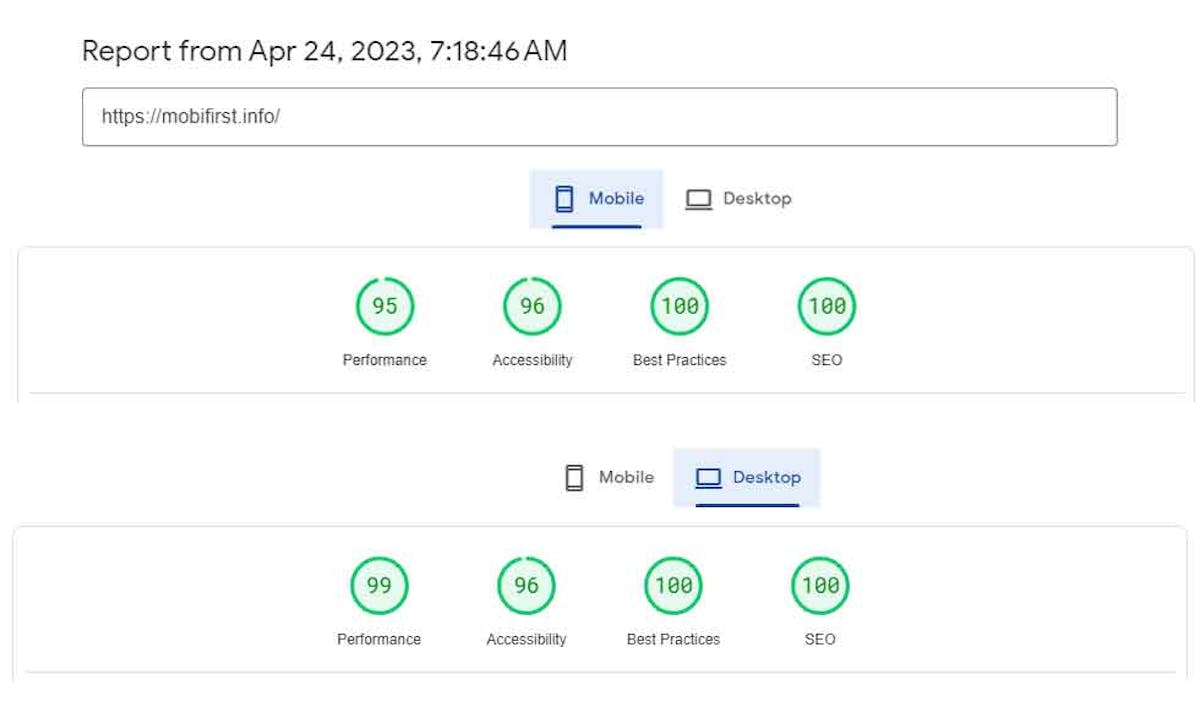Jump to Accessibility label in the mobile results

[532, 360]
